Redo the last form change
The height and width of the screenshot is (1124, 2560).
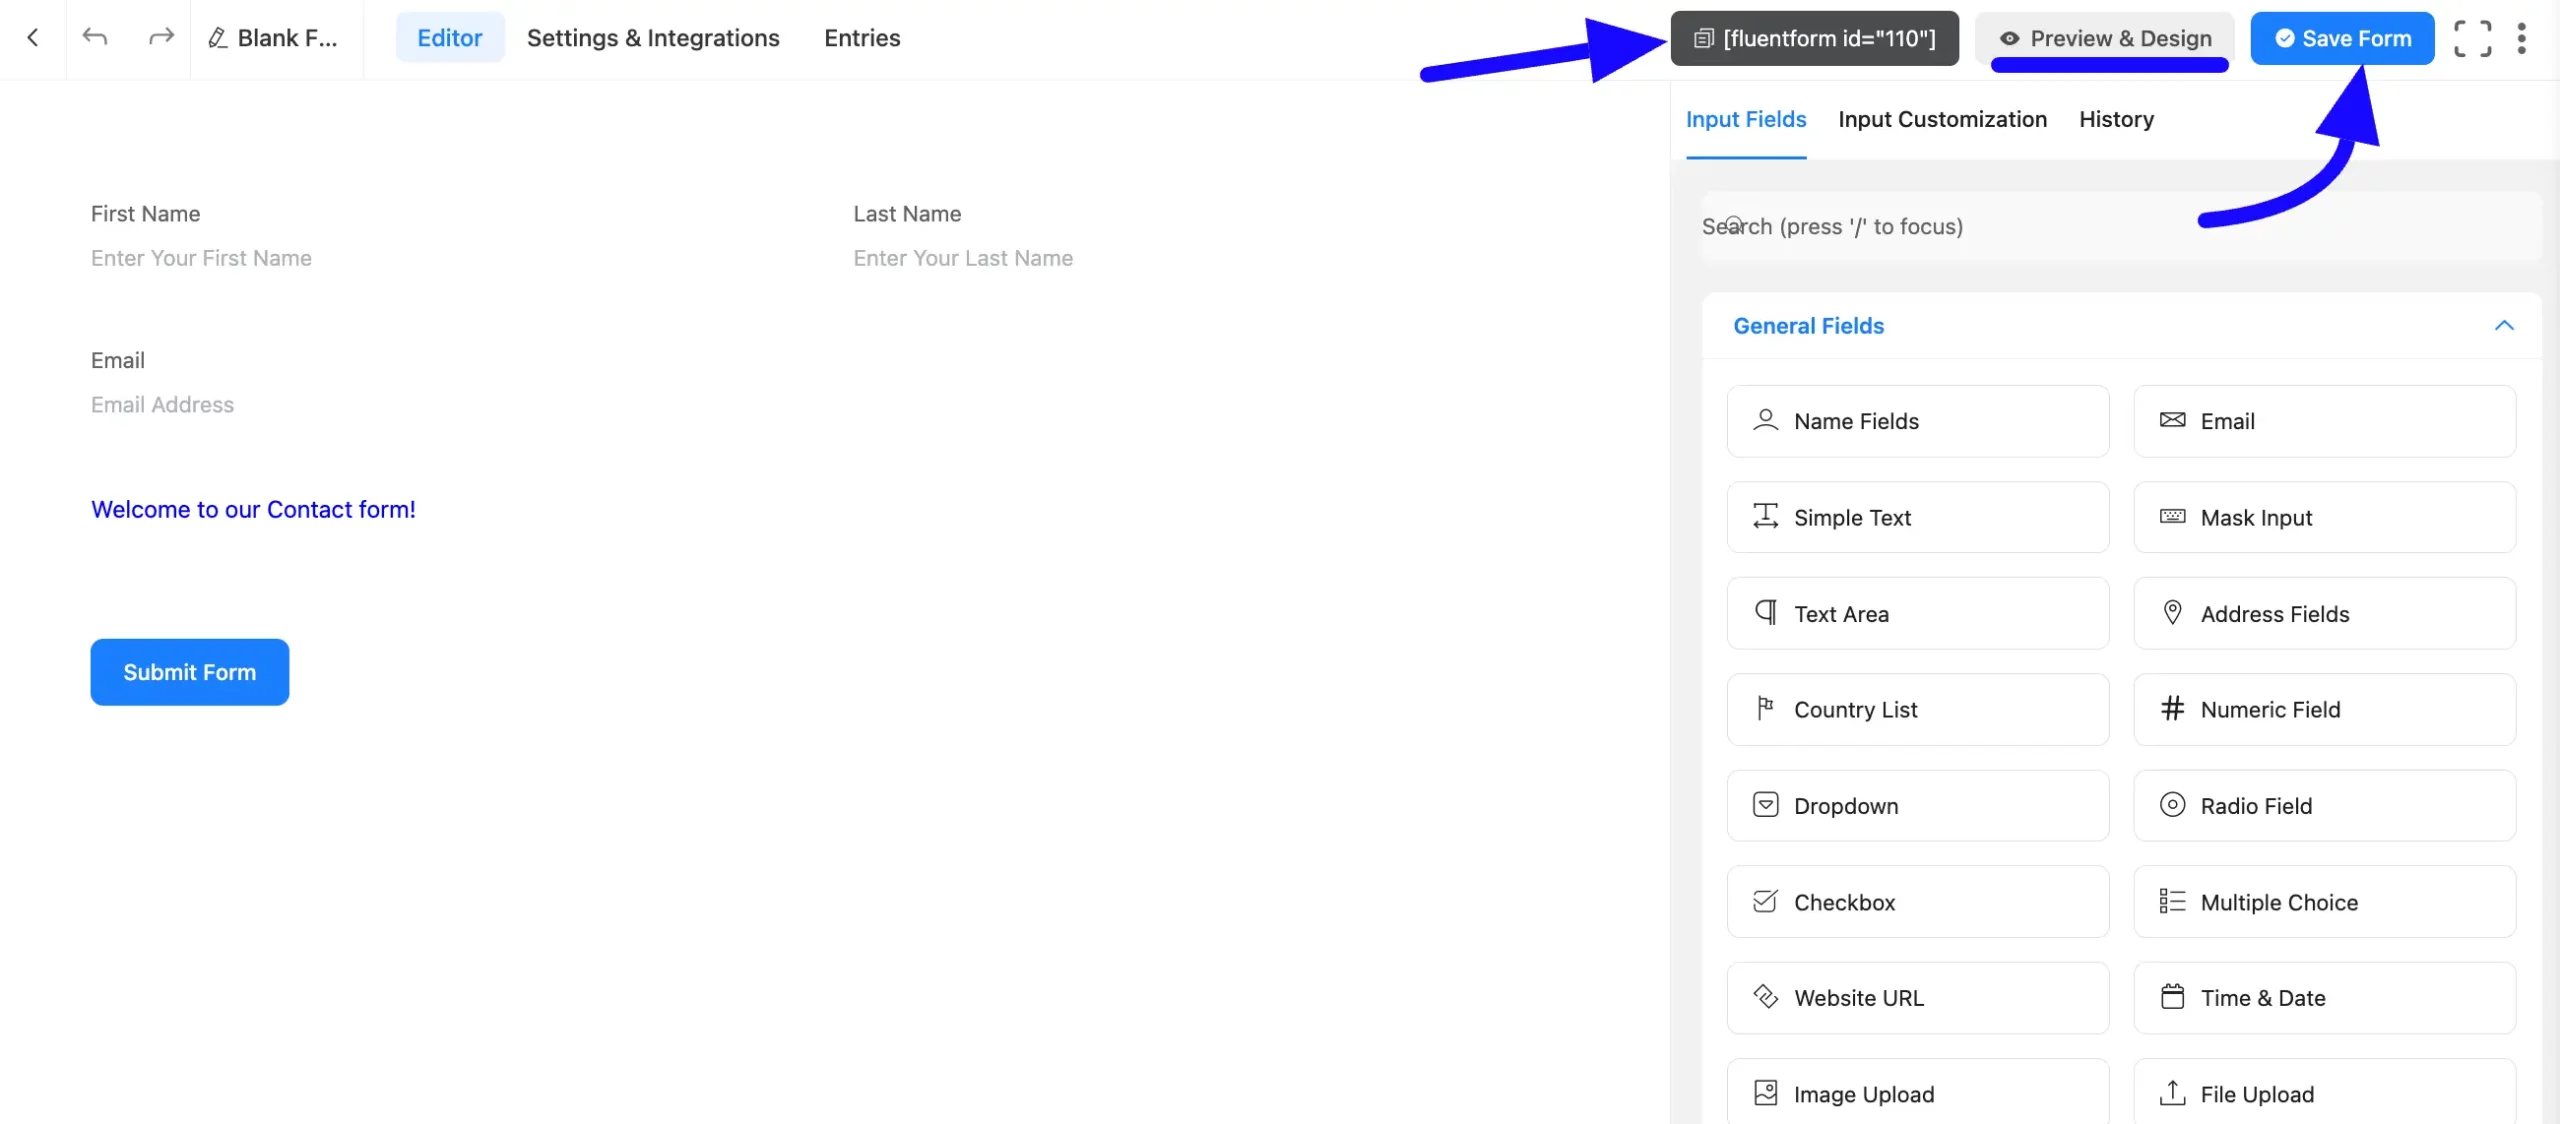click(160, 38)
